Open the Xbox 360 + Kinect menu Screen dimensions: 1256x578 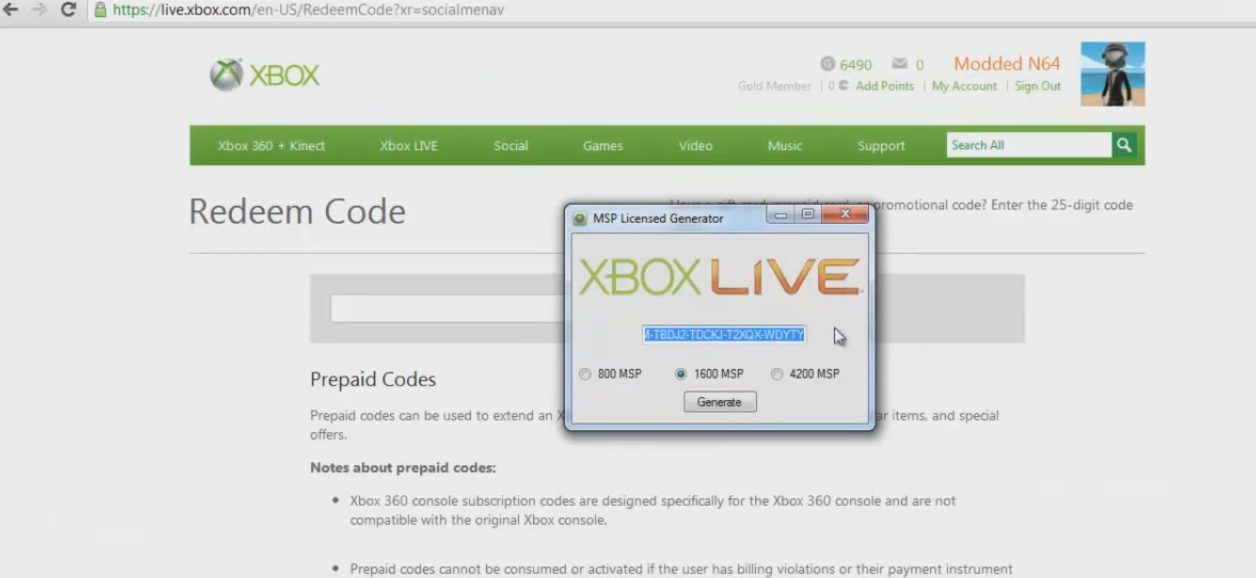click(x=271, y=146)
